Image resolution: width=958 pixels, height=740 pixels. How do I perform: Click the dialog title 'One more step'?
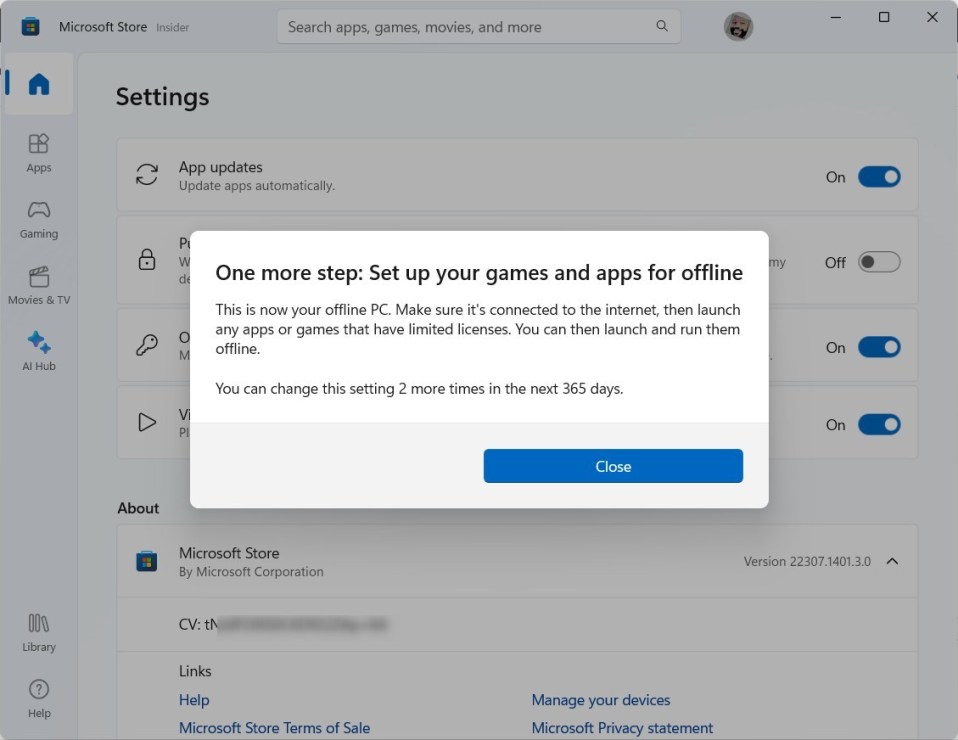[x=479, y=273]
